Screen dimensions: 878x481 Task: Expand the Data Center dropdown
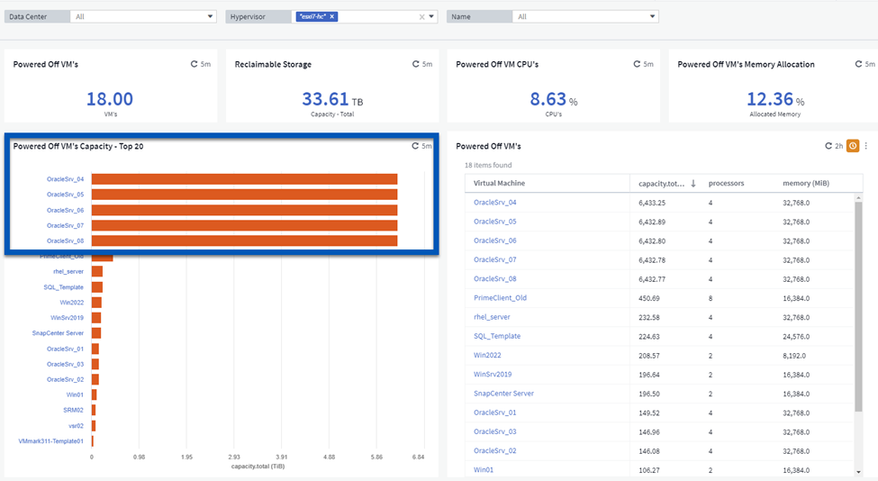(x=210, y=17)
